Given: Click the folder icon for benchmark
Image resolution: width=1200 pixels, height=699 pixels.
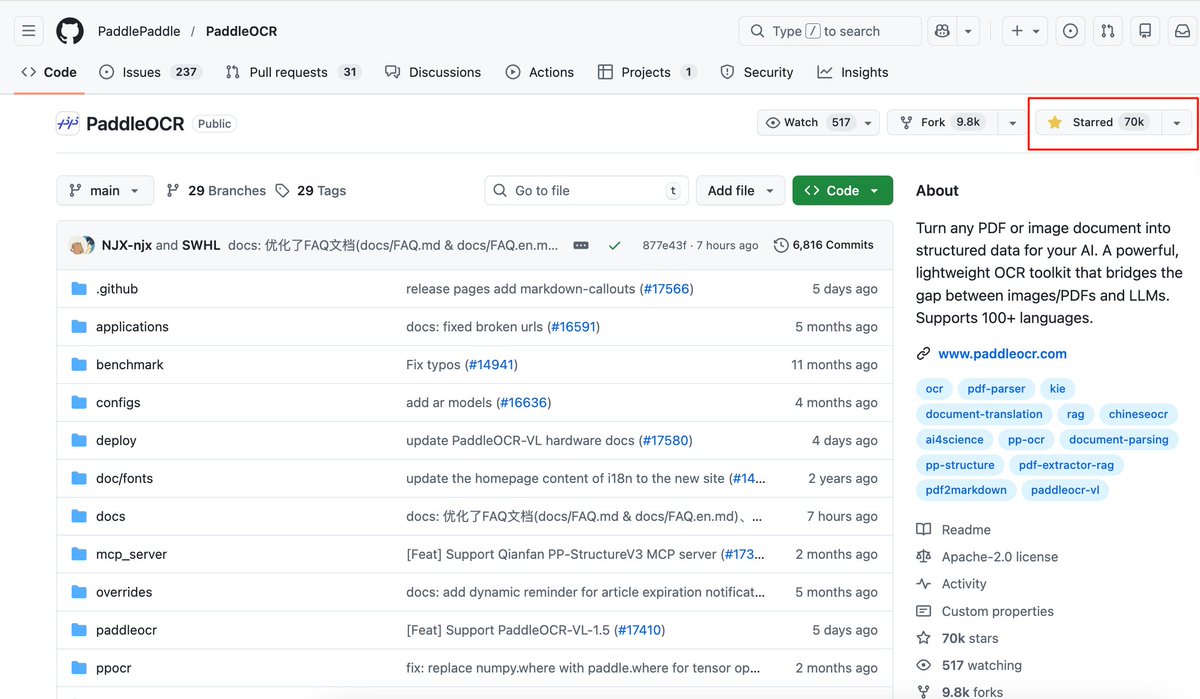Looking at the screenshot, I should (x=79, y=365).
